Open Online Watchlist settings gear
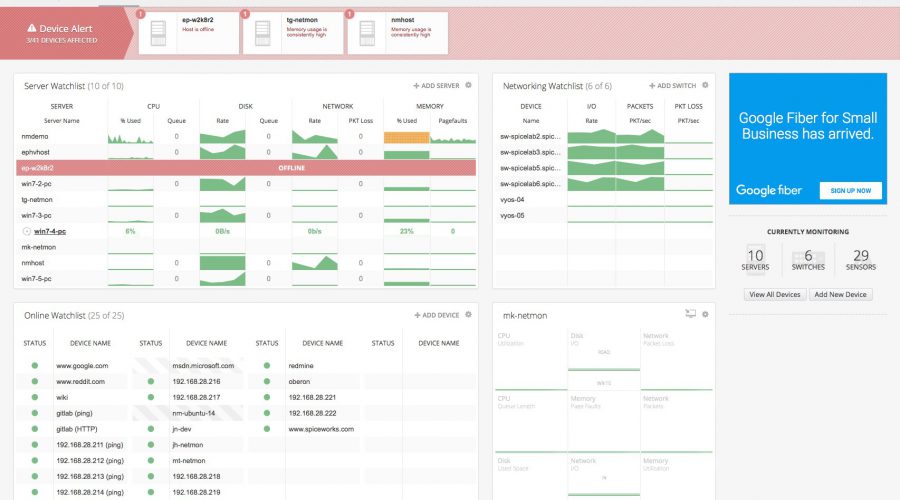The height and width of the screenshot is (500, 900). click(x=468, y=315)
